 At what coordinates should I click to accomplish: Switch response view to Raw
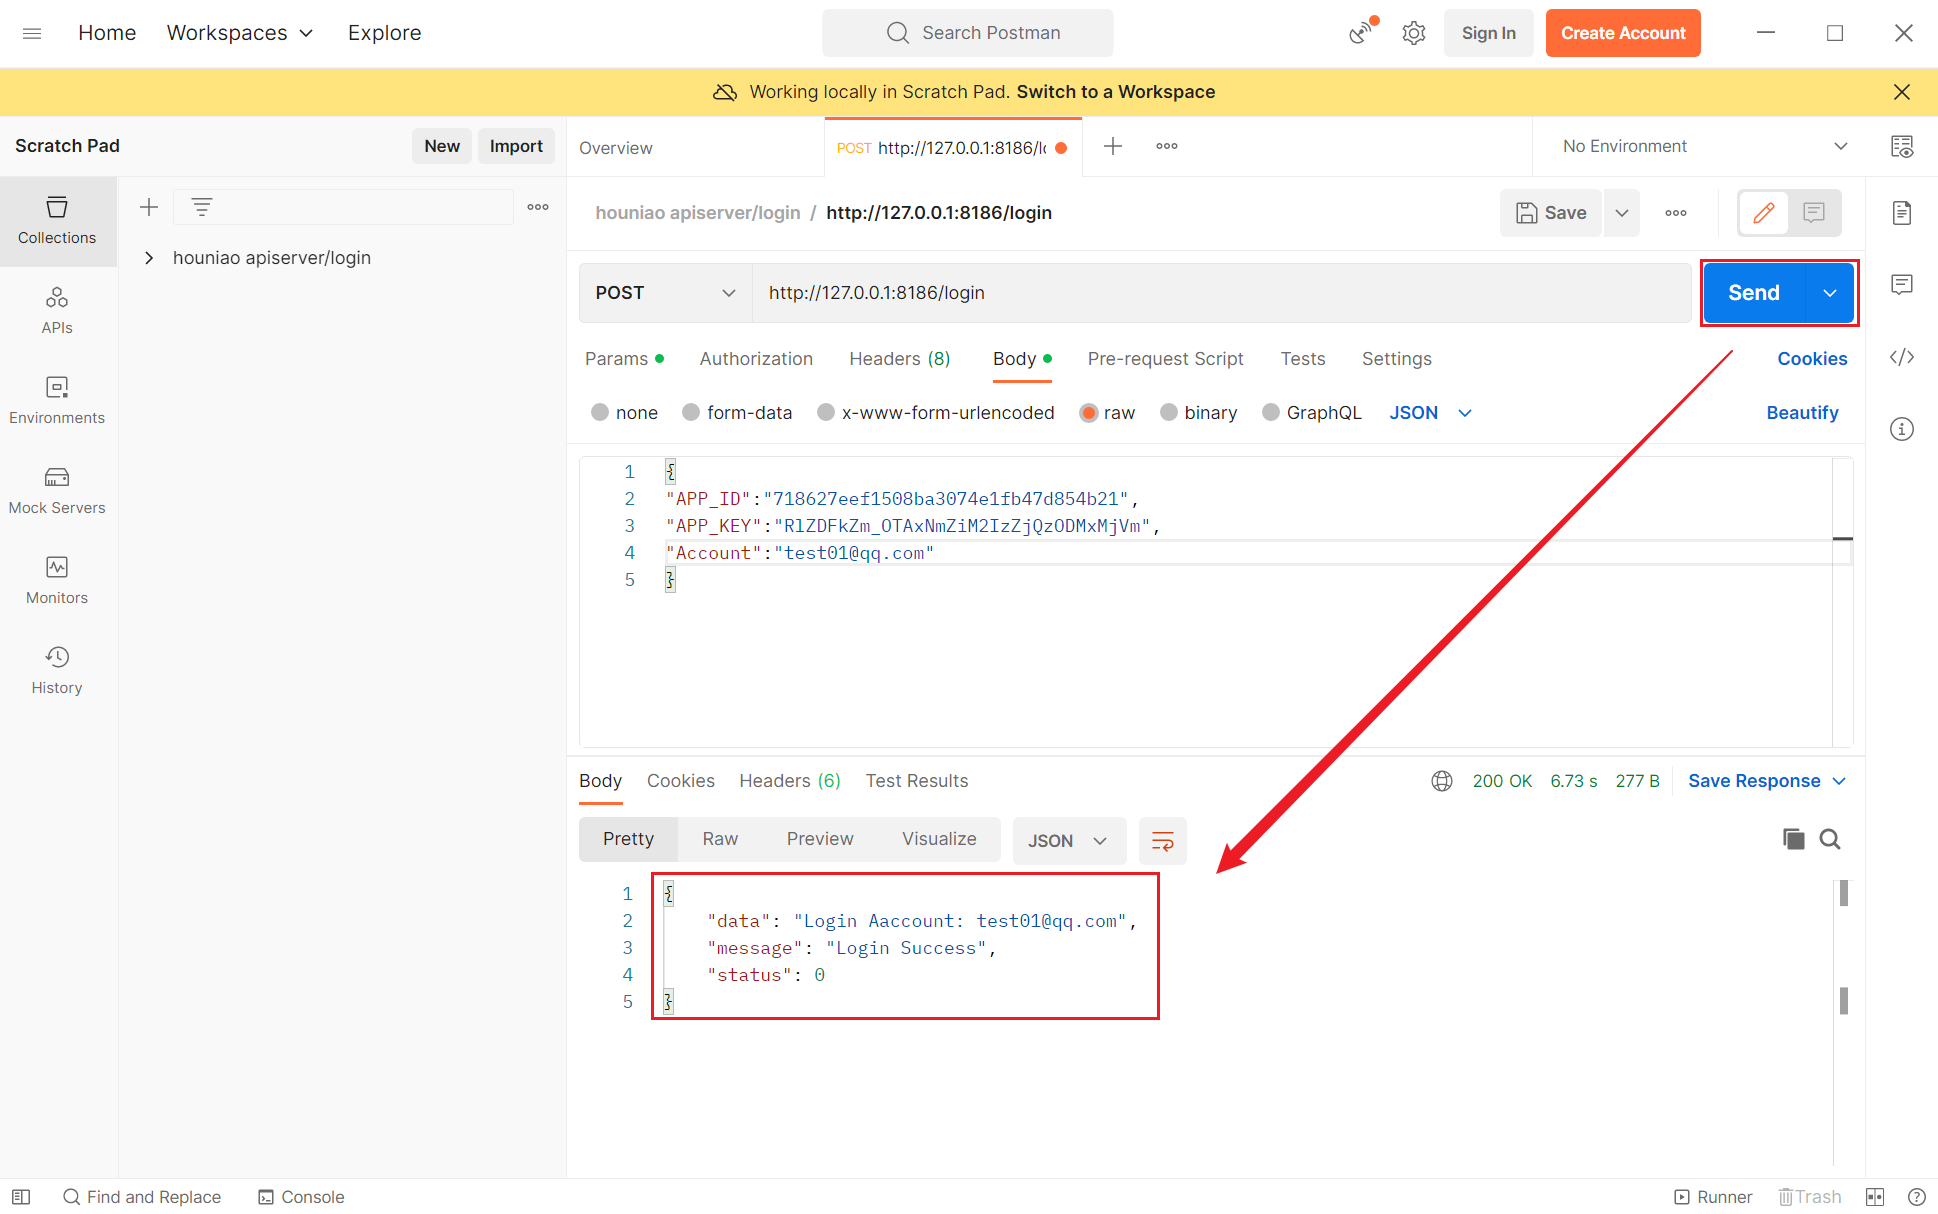(x=720, y=839)
